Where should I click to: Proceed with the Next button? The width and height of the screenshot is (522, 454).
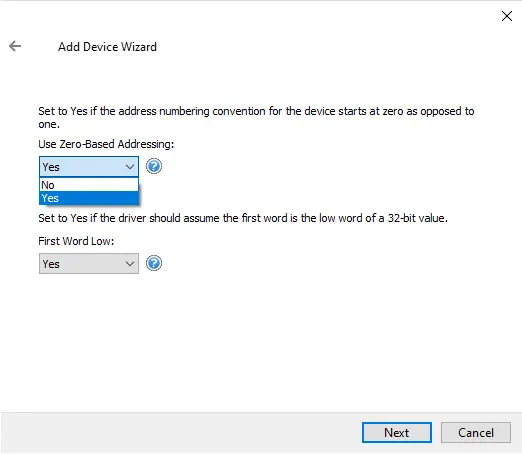point(397,433)
